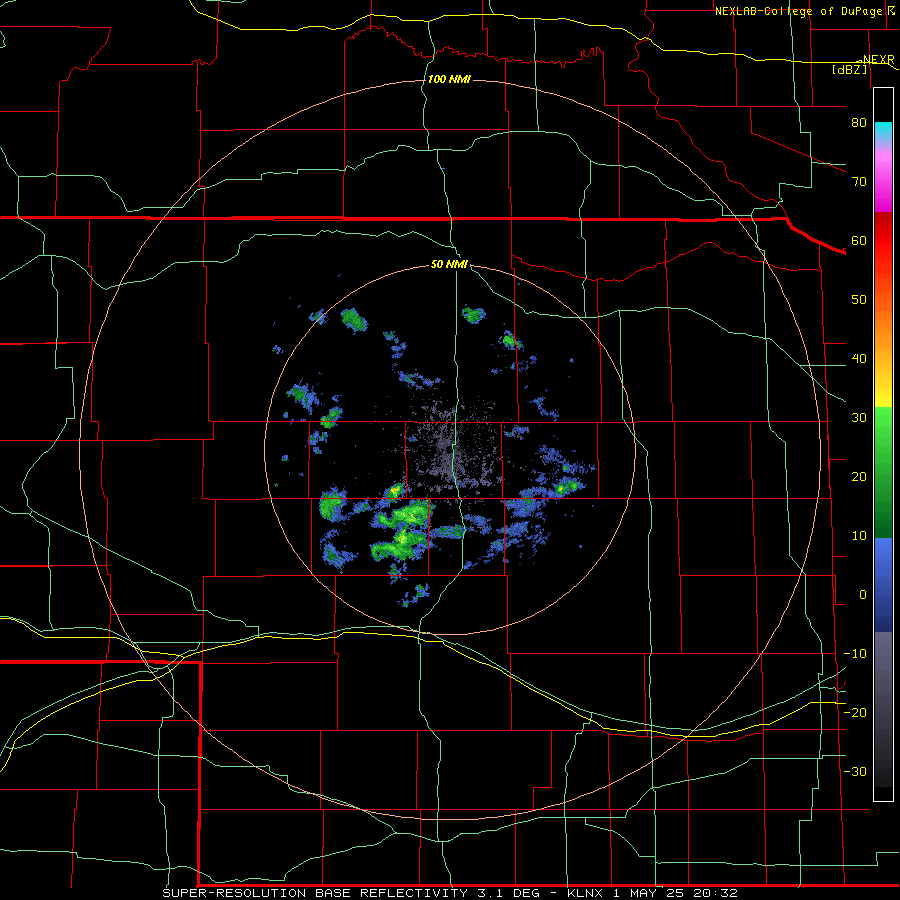Screen dimensions: 900x900
Task: Click the 20 value on dBZ scale
Action: pyautogui.click(x=859, y=476)
